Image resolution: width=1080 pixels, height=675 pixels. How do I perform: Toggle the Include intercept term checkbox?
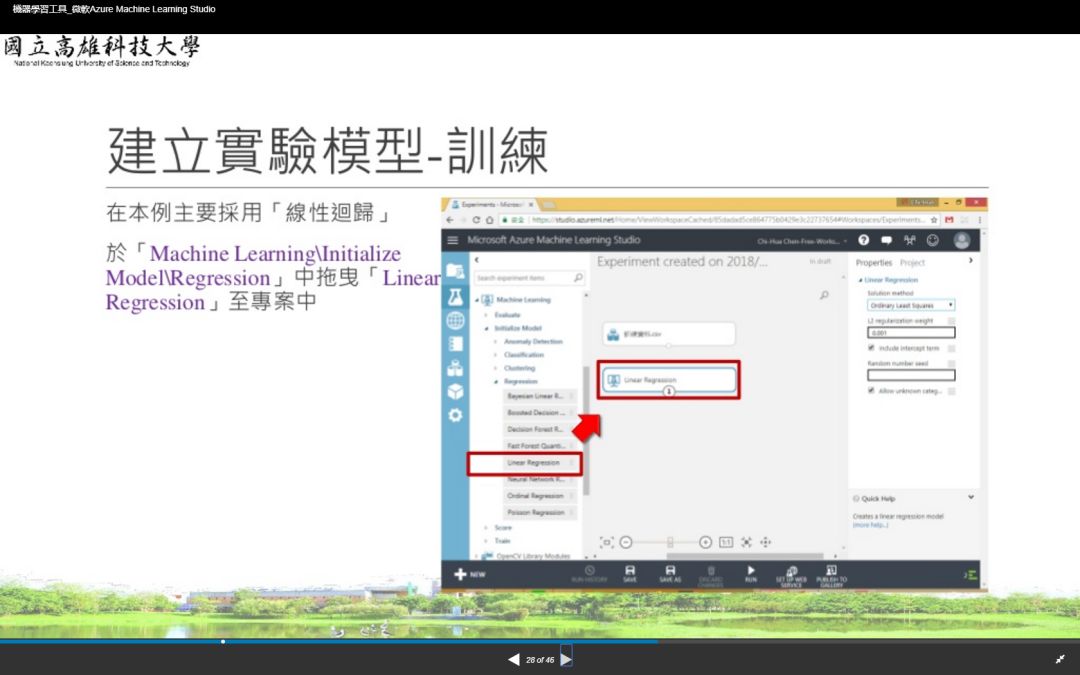(x=871, y=349)
